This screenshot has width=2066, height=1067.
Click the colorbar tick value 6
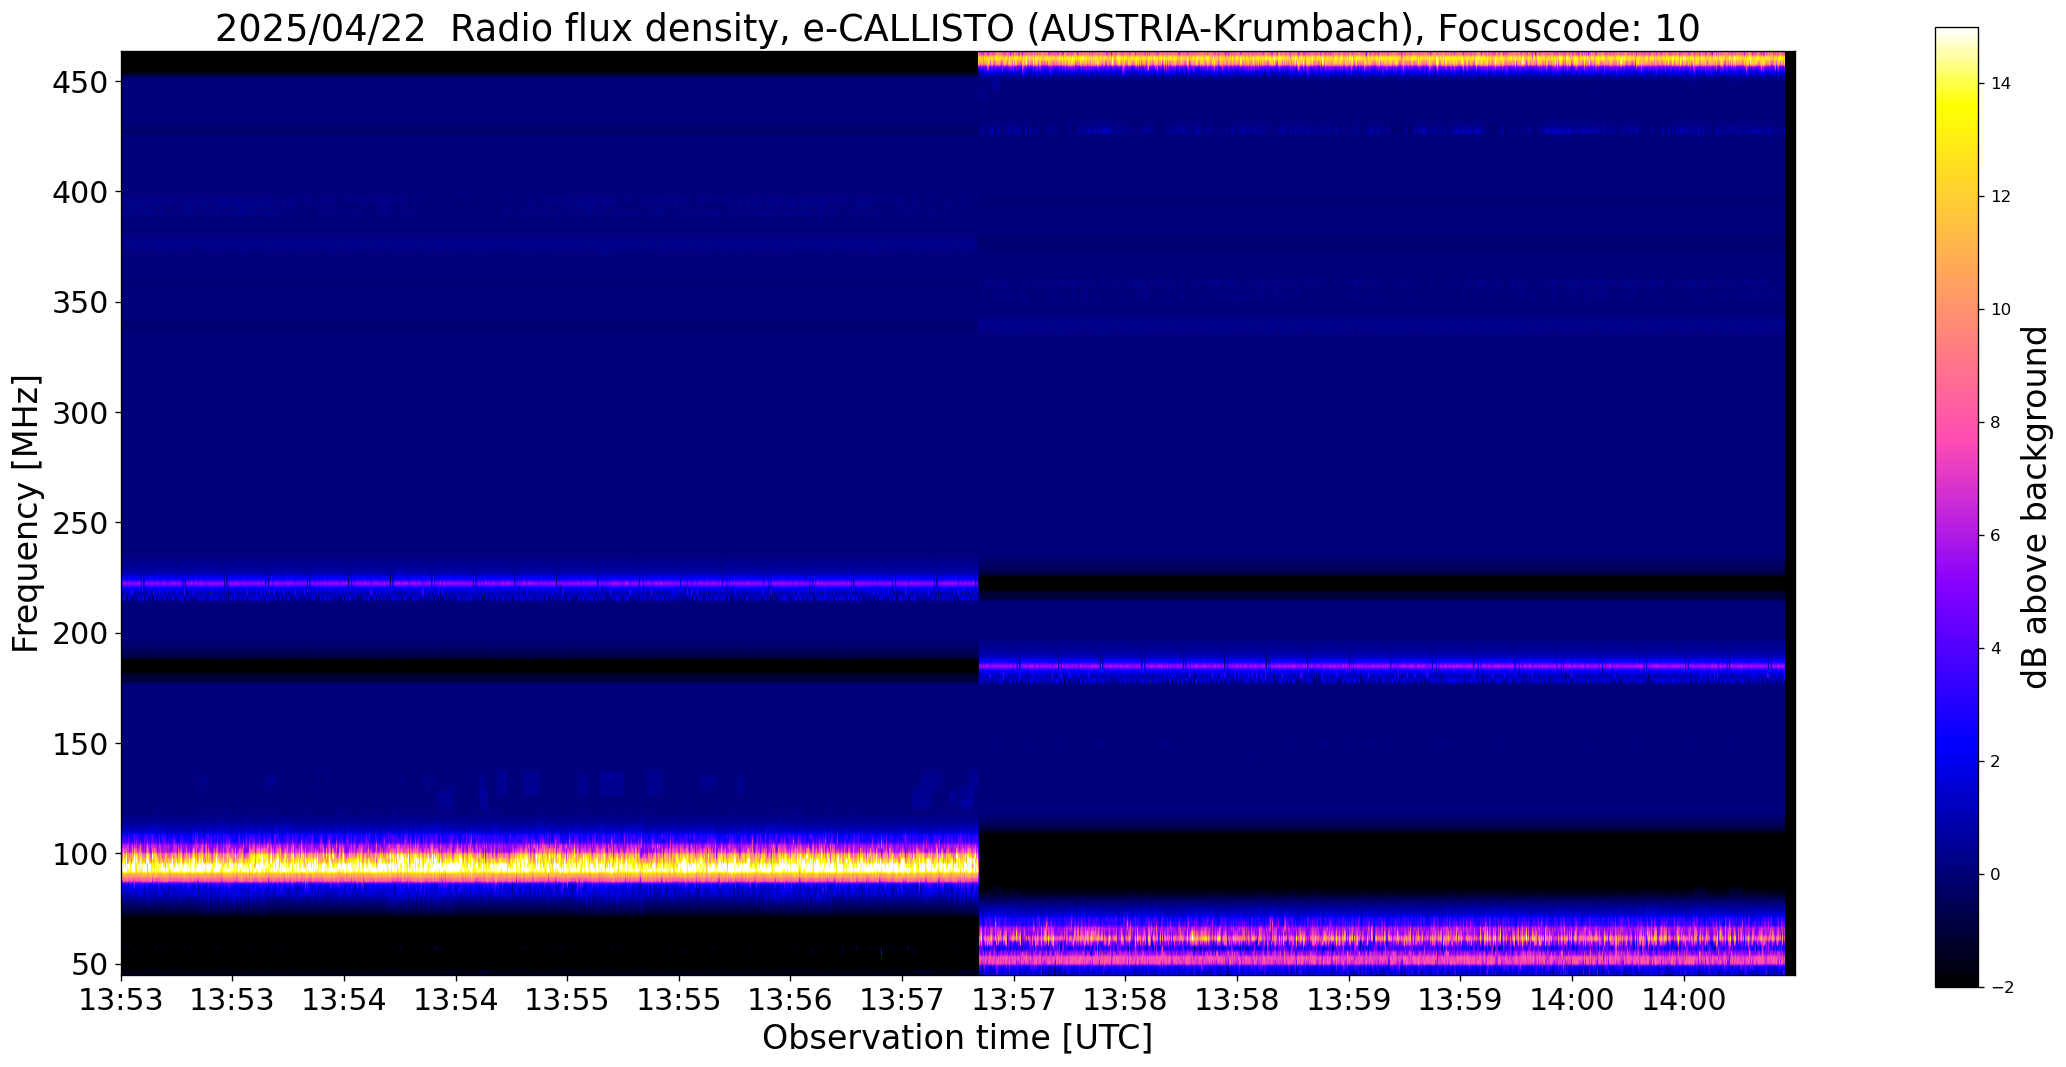(1996, 536)
